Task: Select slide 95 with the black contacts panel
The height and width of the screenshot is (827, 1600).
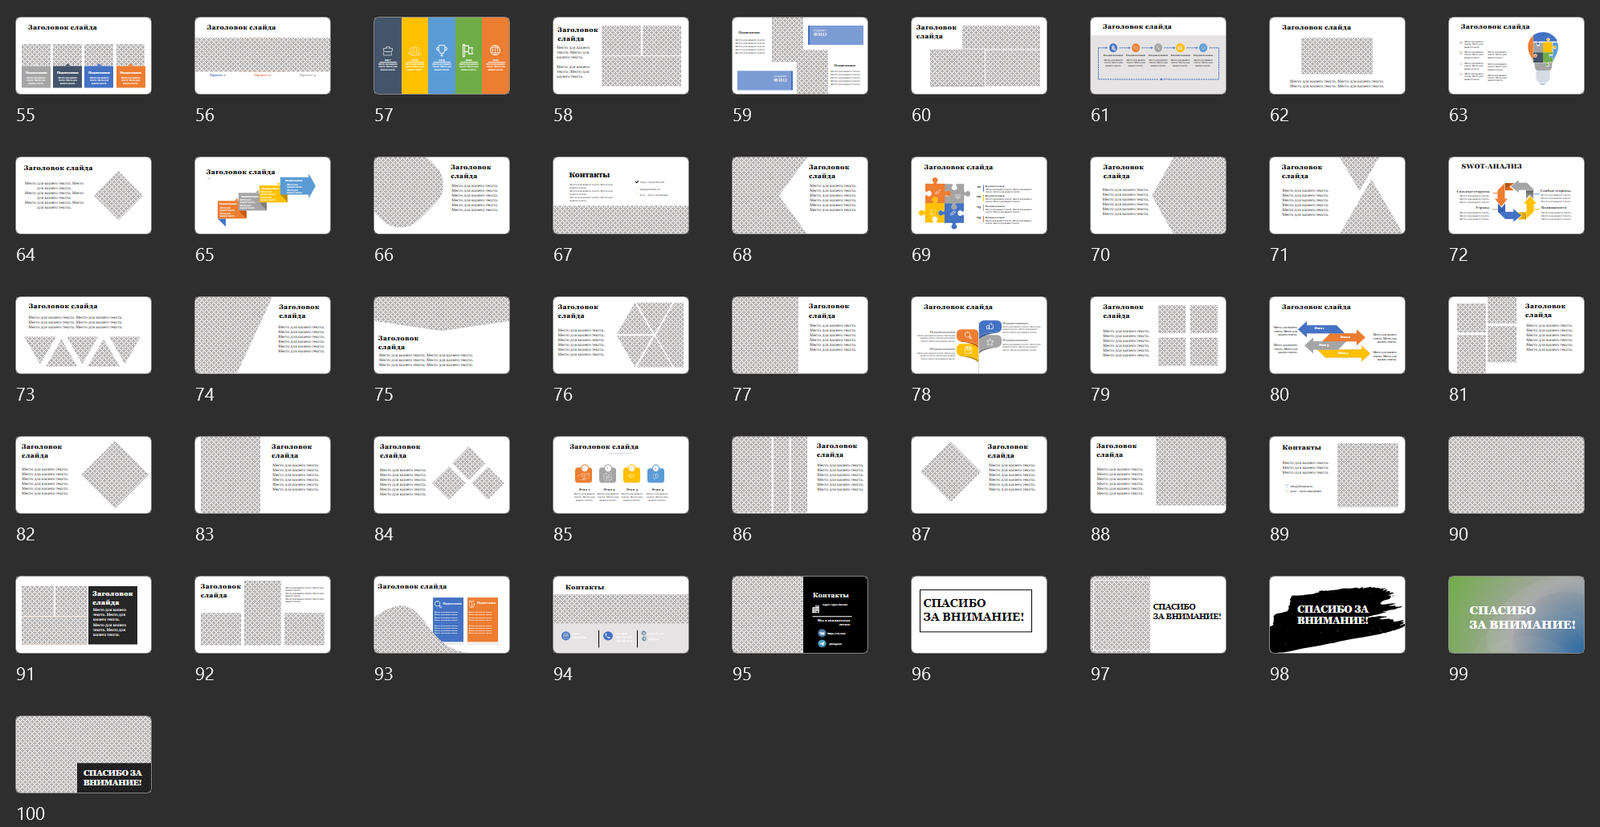Action: 799,615
